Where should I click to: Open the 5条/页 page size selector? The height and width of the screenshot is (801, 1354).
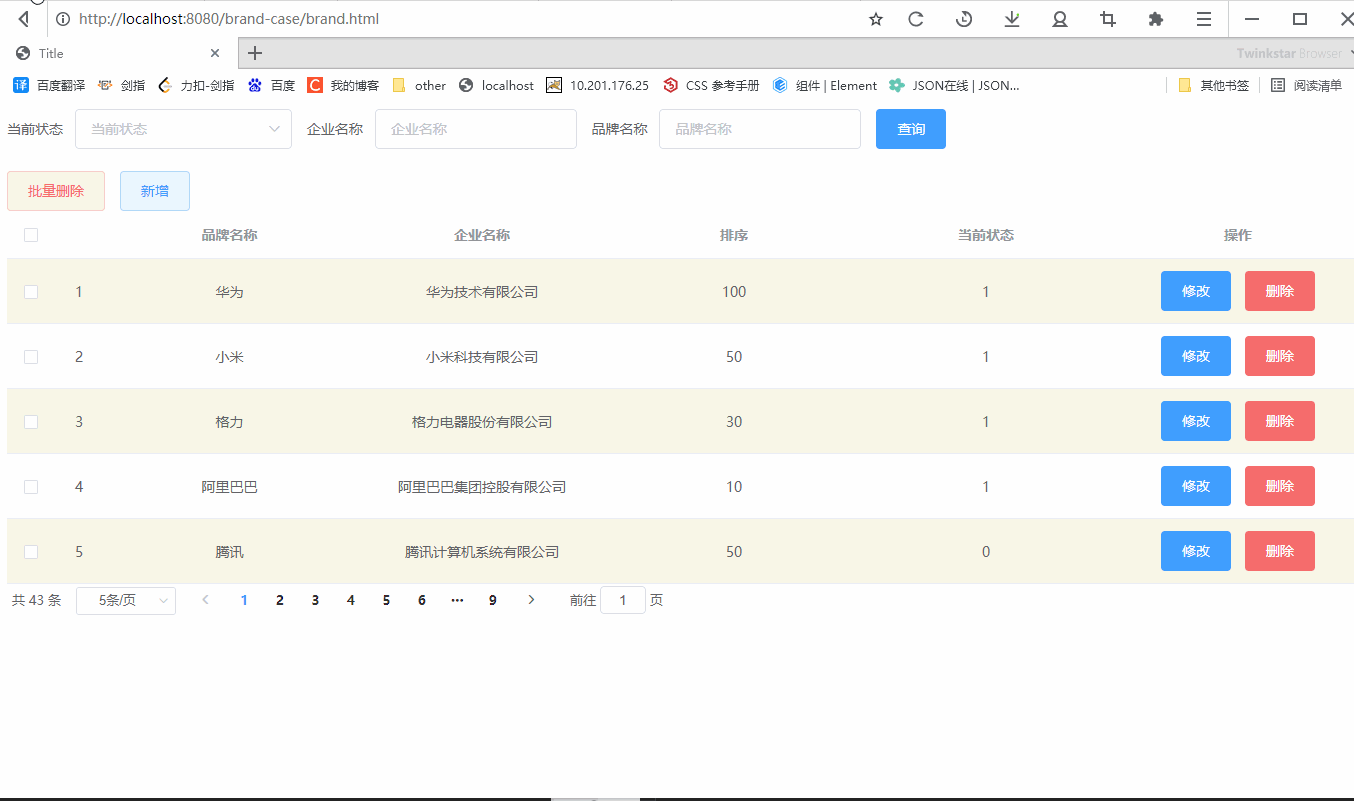(125, 600)
